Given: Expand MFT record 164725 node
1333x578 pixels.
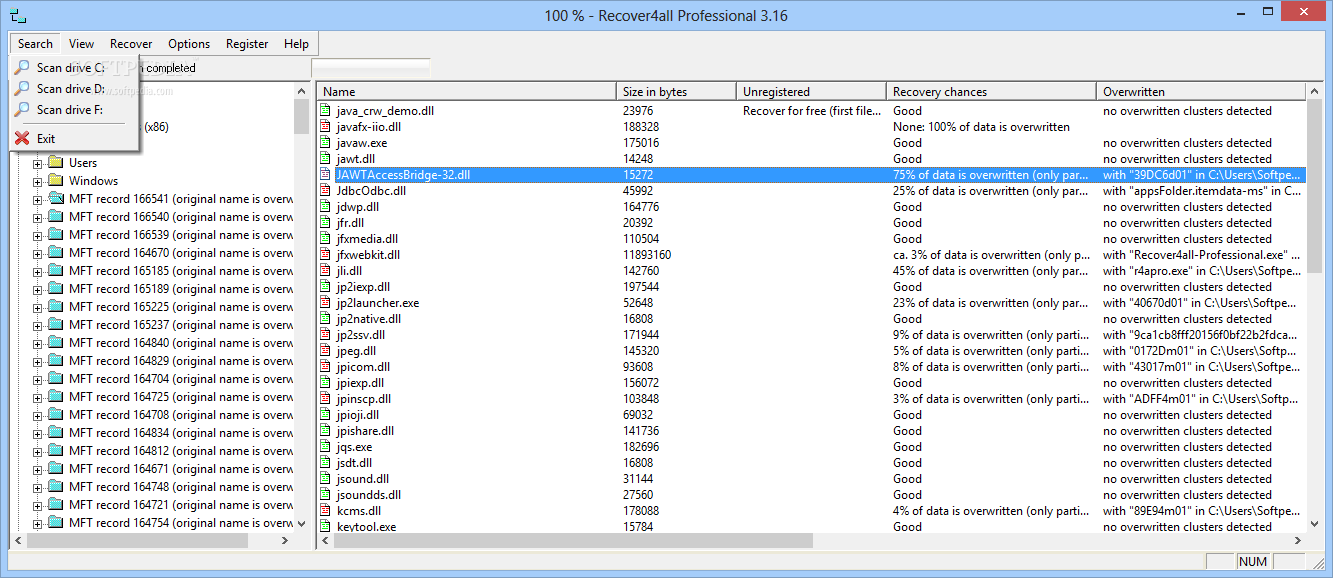Looking at the screenshot, I should click(38, 397).
